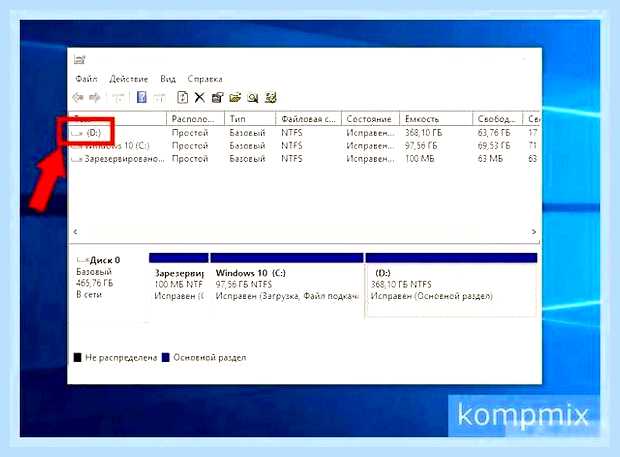The image size is (620, 457).
Task: Sort by the Емкость column header
Action: (x=436, y=119)
